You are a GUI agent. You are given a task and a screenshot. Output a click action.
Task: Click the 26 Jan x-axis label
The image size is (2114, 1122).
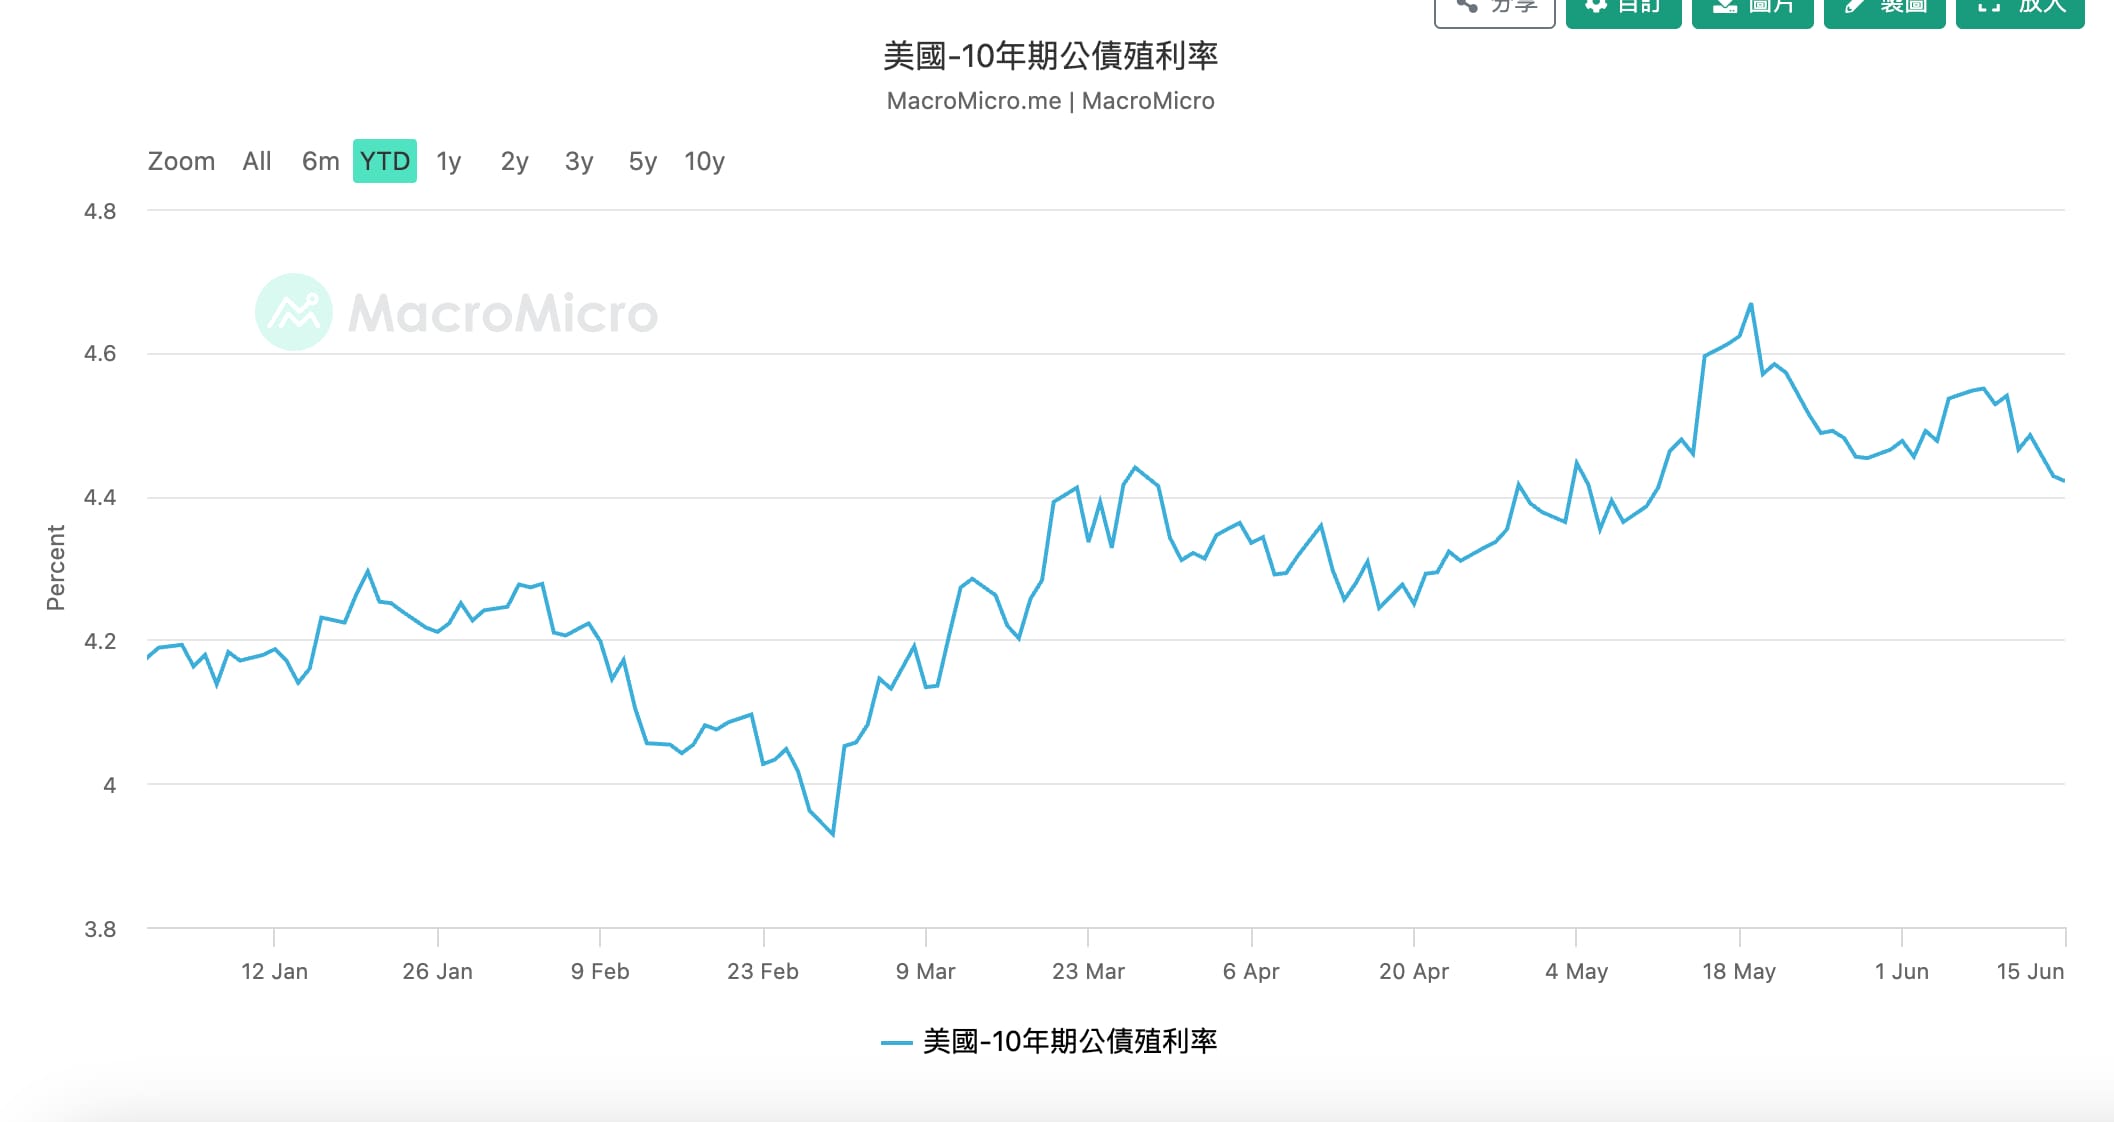click(x=437, y=971)
